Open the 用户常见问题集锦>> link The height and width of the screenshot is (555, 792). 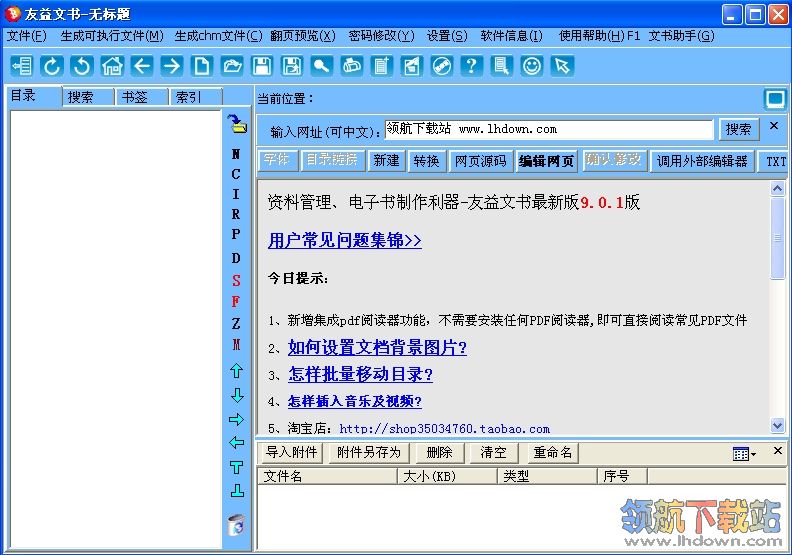[344, 240]
